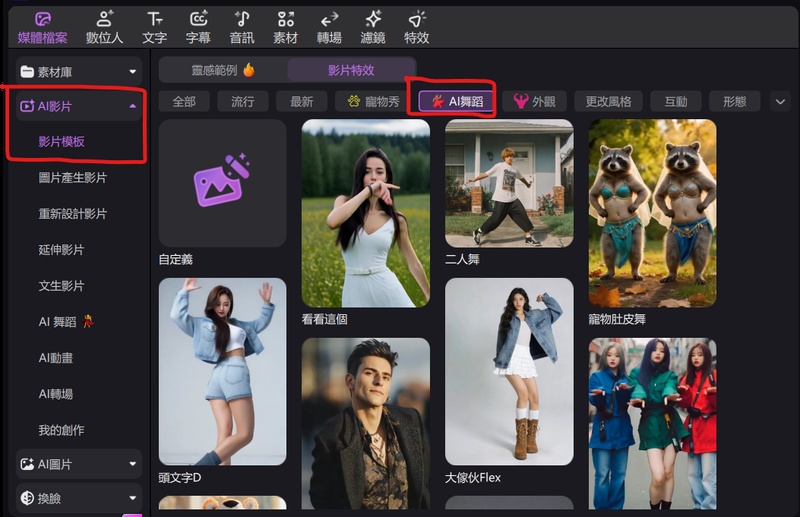Viewport: 800px width, 517px height.
Task: Open 圖片產生影片 in sidebar
Action: click(73, 178)
